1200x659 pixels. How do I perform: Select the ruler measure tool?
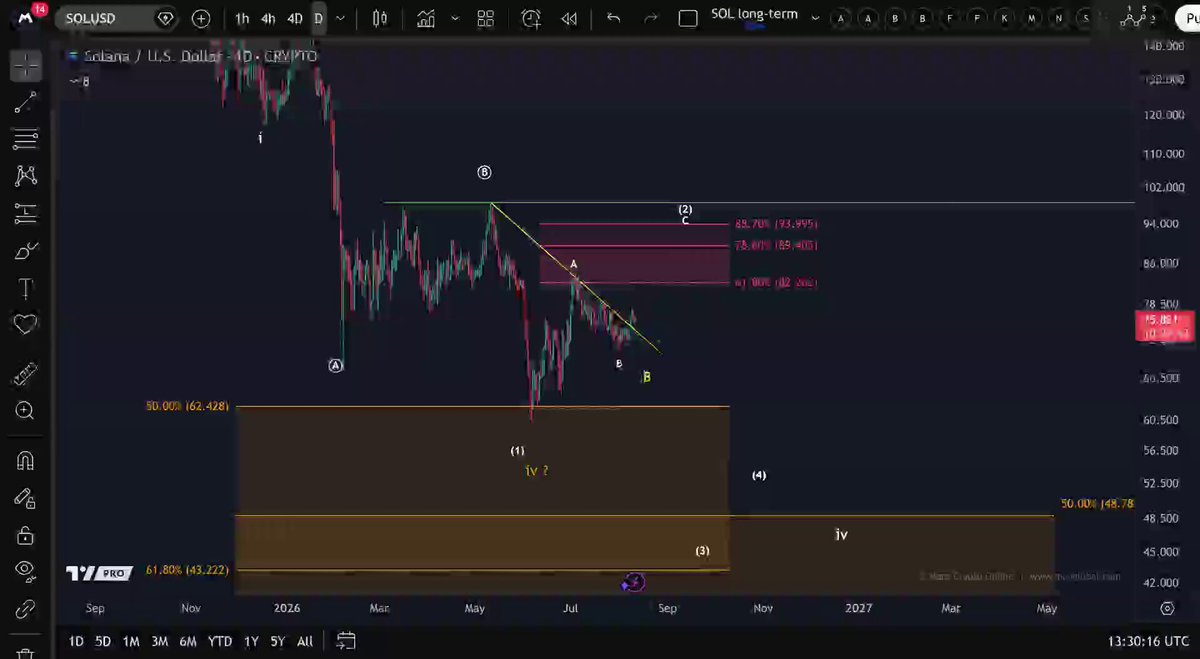[26, 373]
